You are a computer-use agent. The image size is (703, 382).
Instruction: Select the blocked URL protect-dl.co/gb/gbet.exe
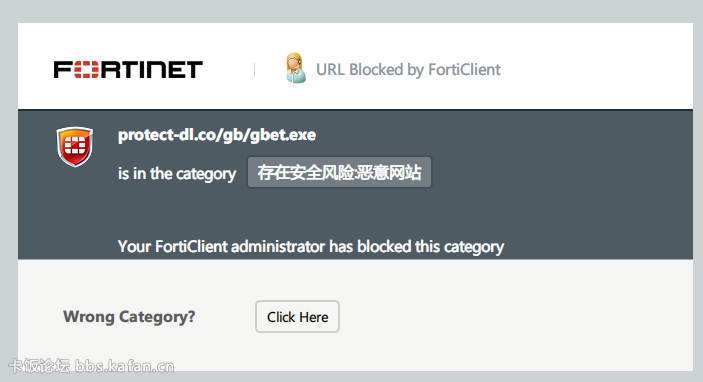pos(217,135)
